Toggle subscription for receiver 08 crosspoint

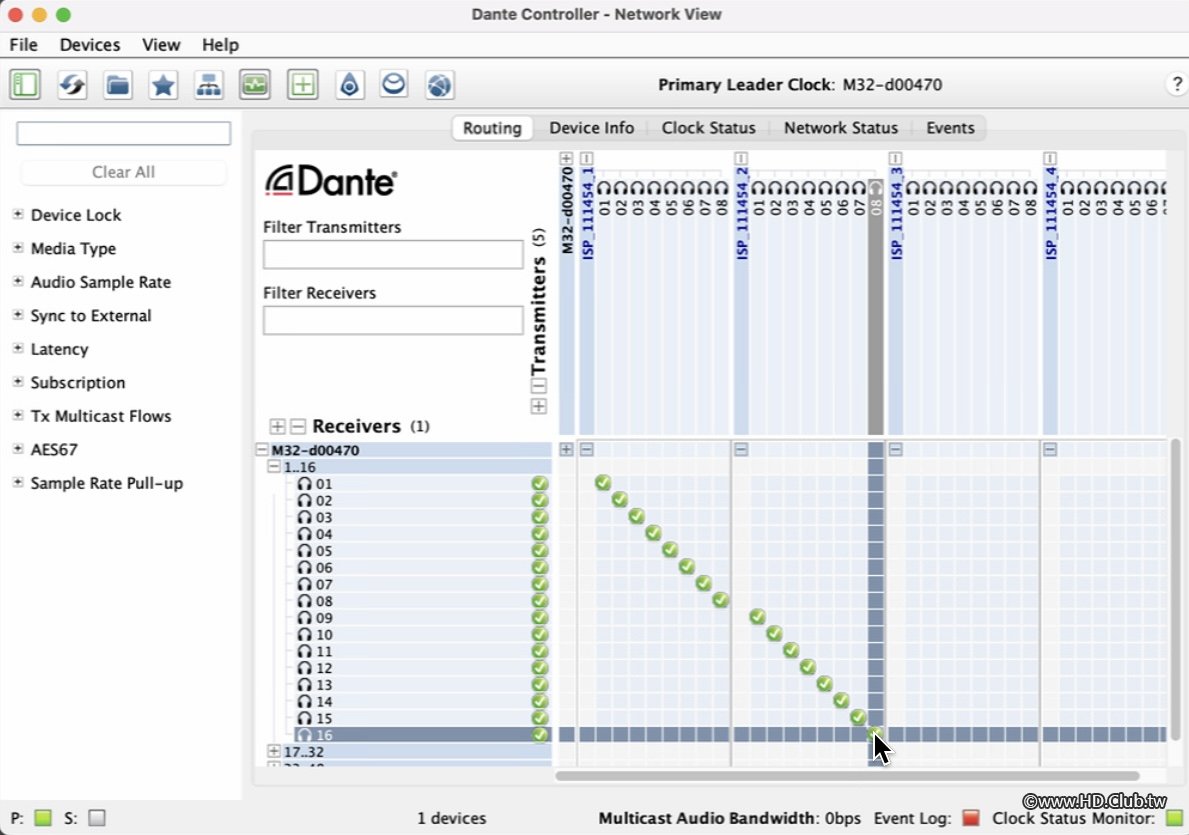coord(720,600)
